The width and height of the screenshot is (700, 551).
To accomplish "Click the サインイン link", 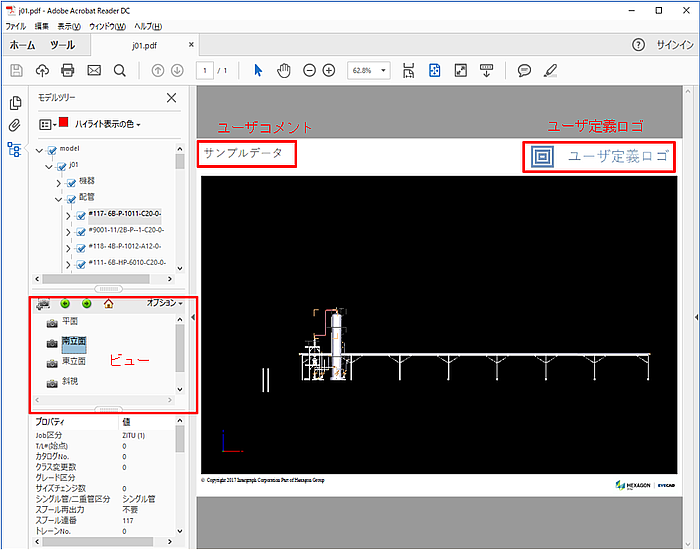I will click(675, 45).
